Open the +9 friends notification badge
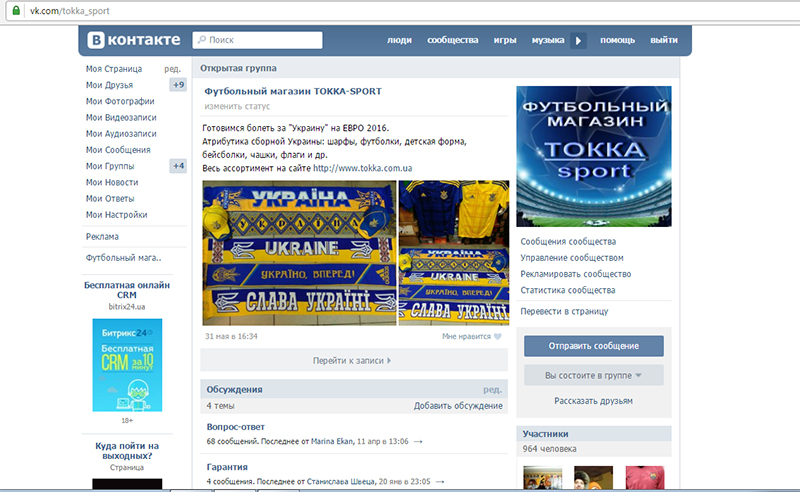The image size is (800, 492). (178, 85)
